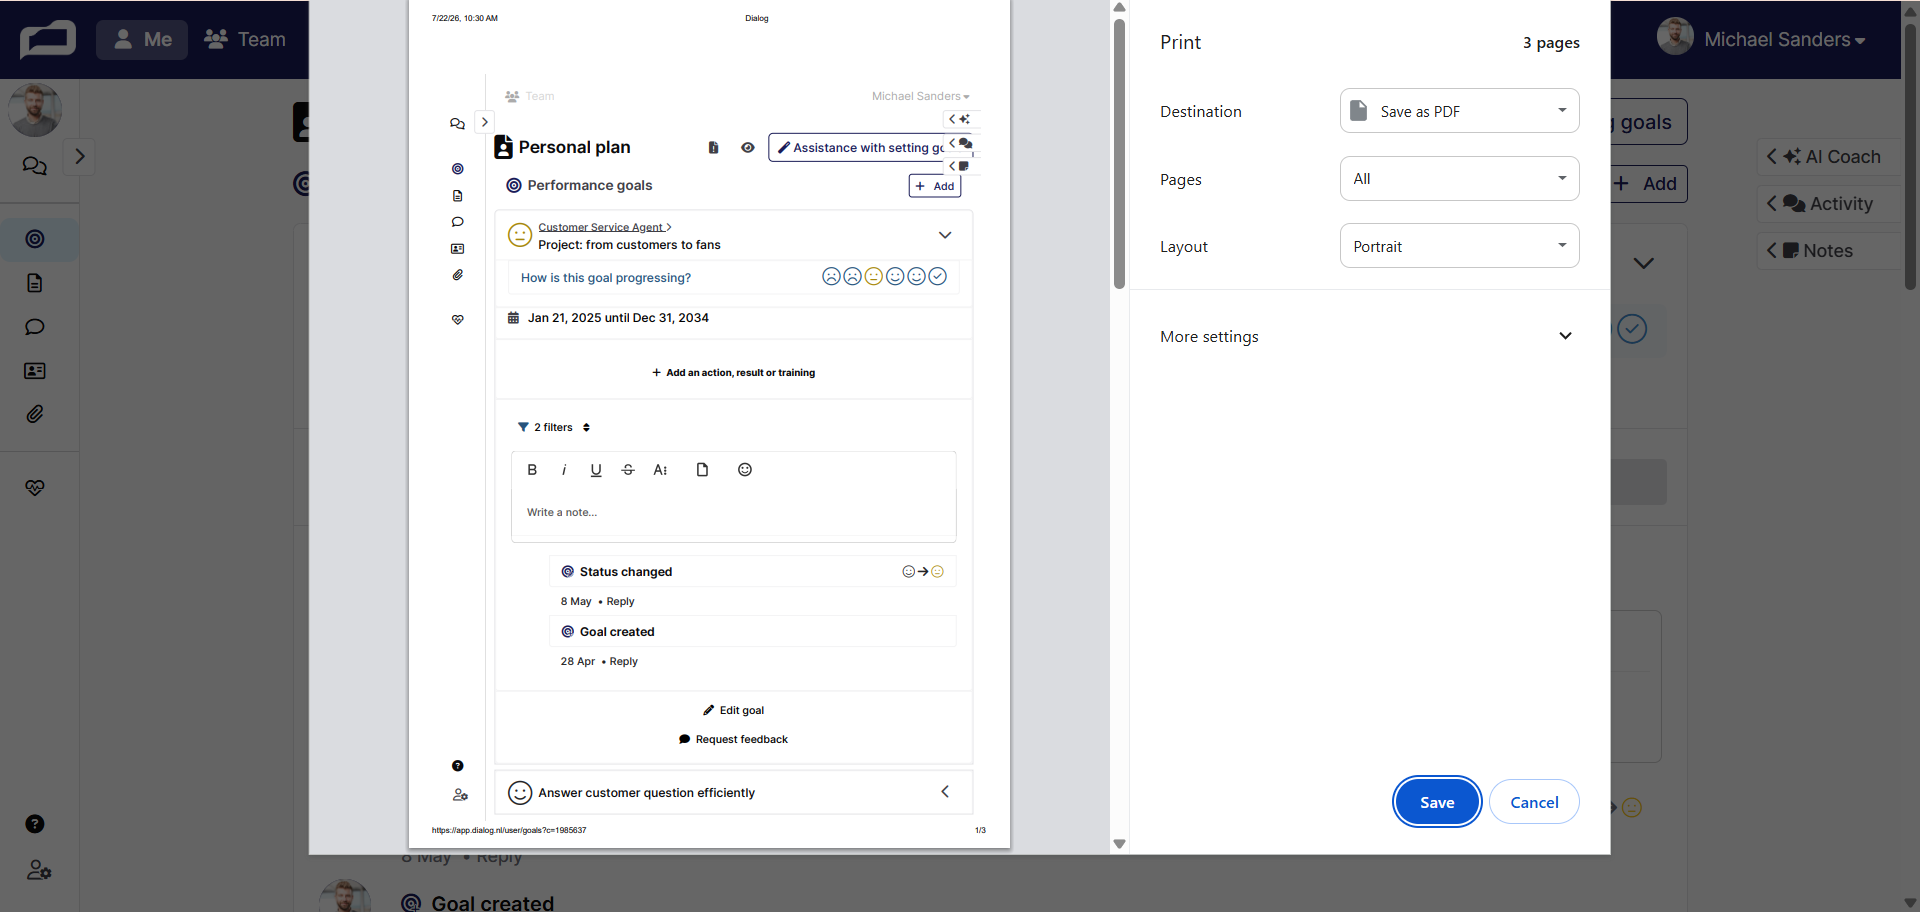Open the ID card profile icon in sidebar
Image resolution: width=1920 pixels, height=912 pixels.
[35, 371]
